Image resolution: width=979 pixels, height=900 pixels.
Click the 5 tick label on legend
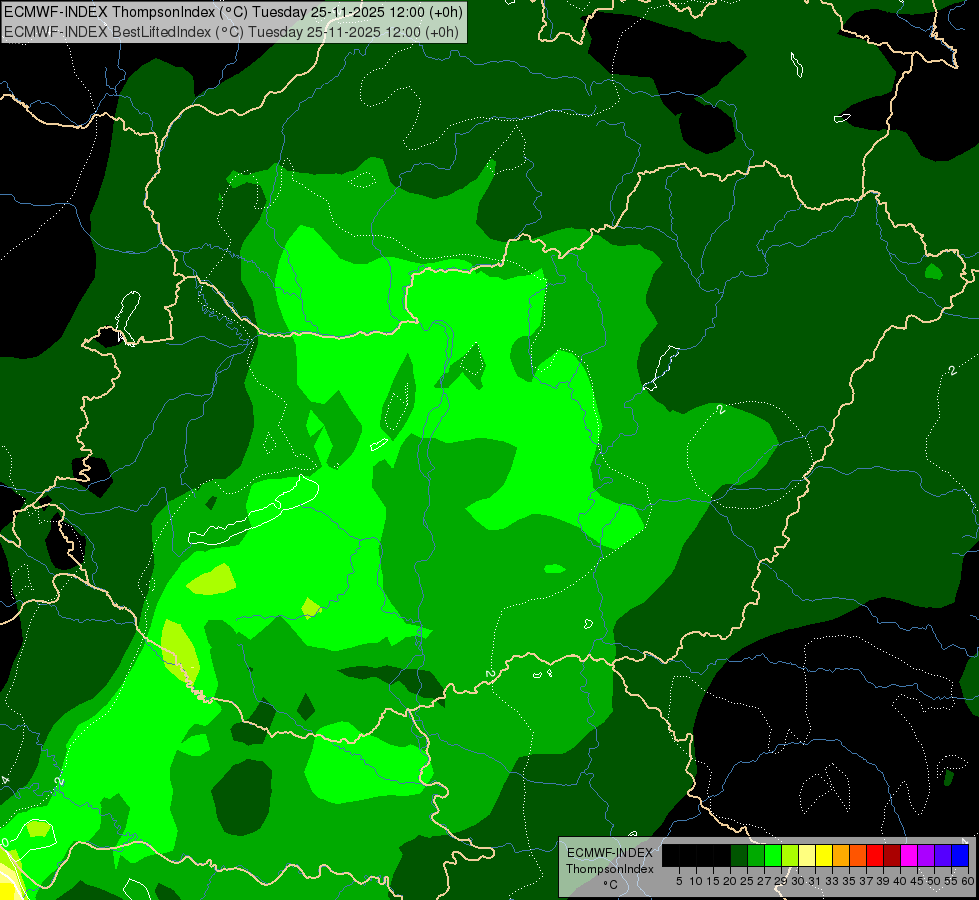[x=679, y=881]
